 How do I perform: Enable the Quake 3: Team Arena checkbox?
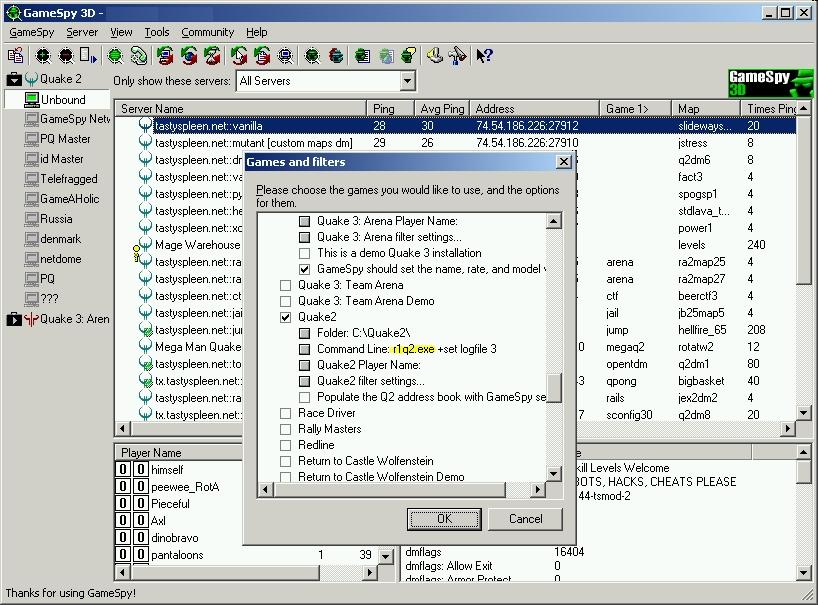[287, 285]
